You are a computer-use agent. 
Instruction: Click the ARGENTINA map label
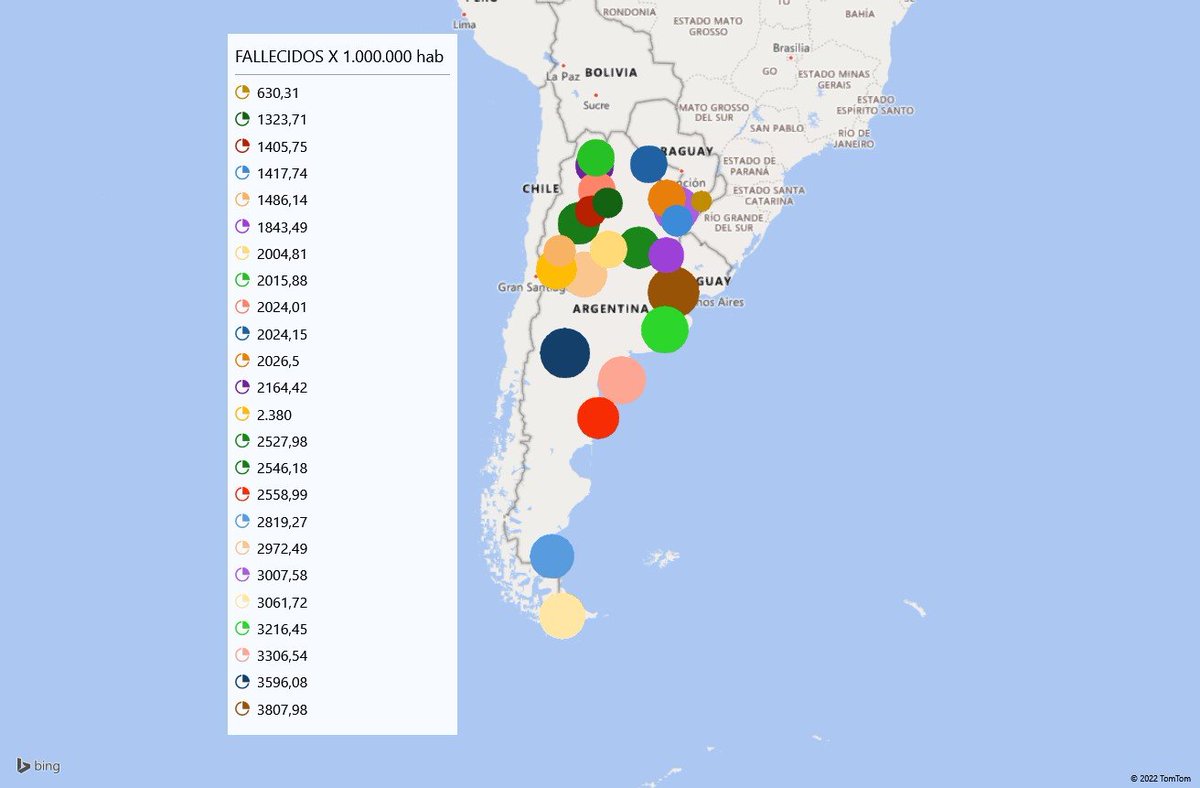(x=611, y=309)
